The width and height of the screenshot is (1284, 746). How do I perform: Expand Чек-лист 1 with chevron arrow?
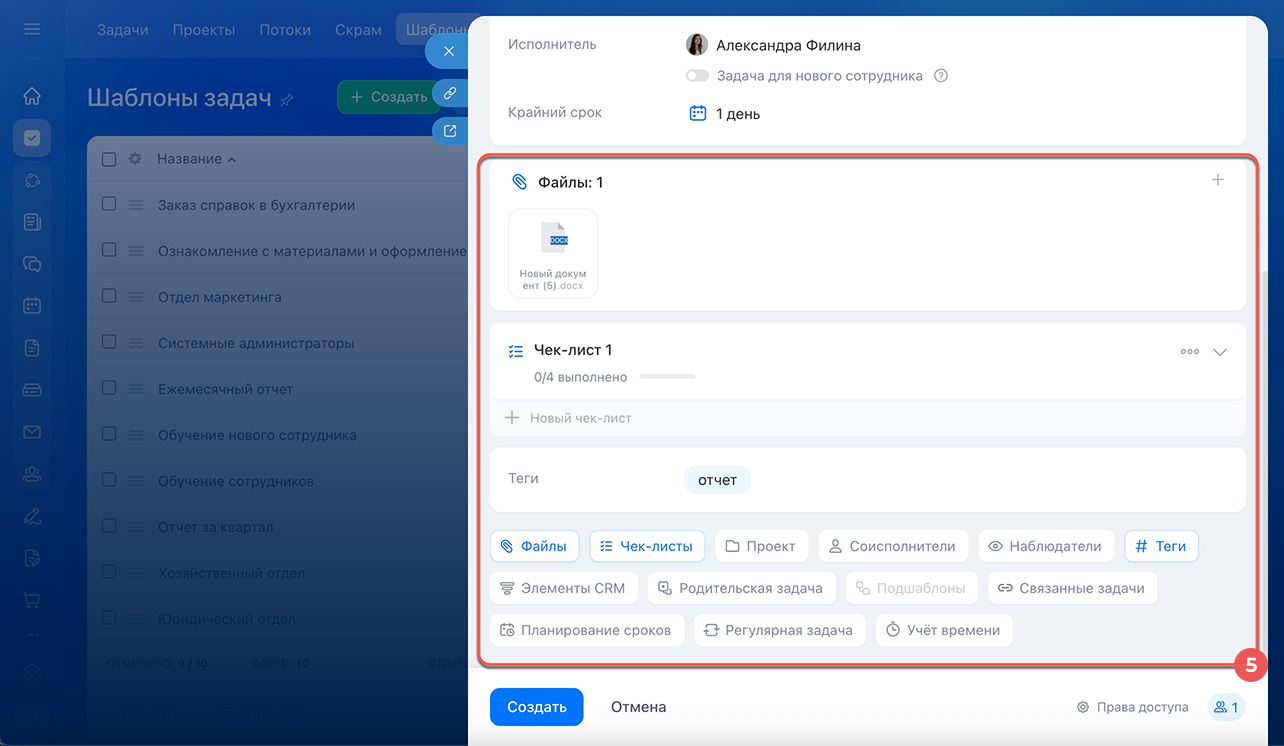[x=1219, y=352]
